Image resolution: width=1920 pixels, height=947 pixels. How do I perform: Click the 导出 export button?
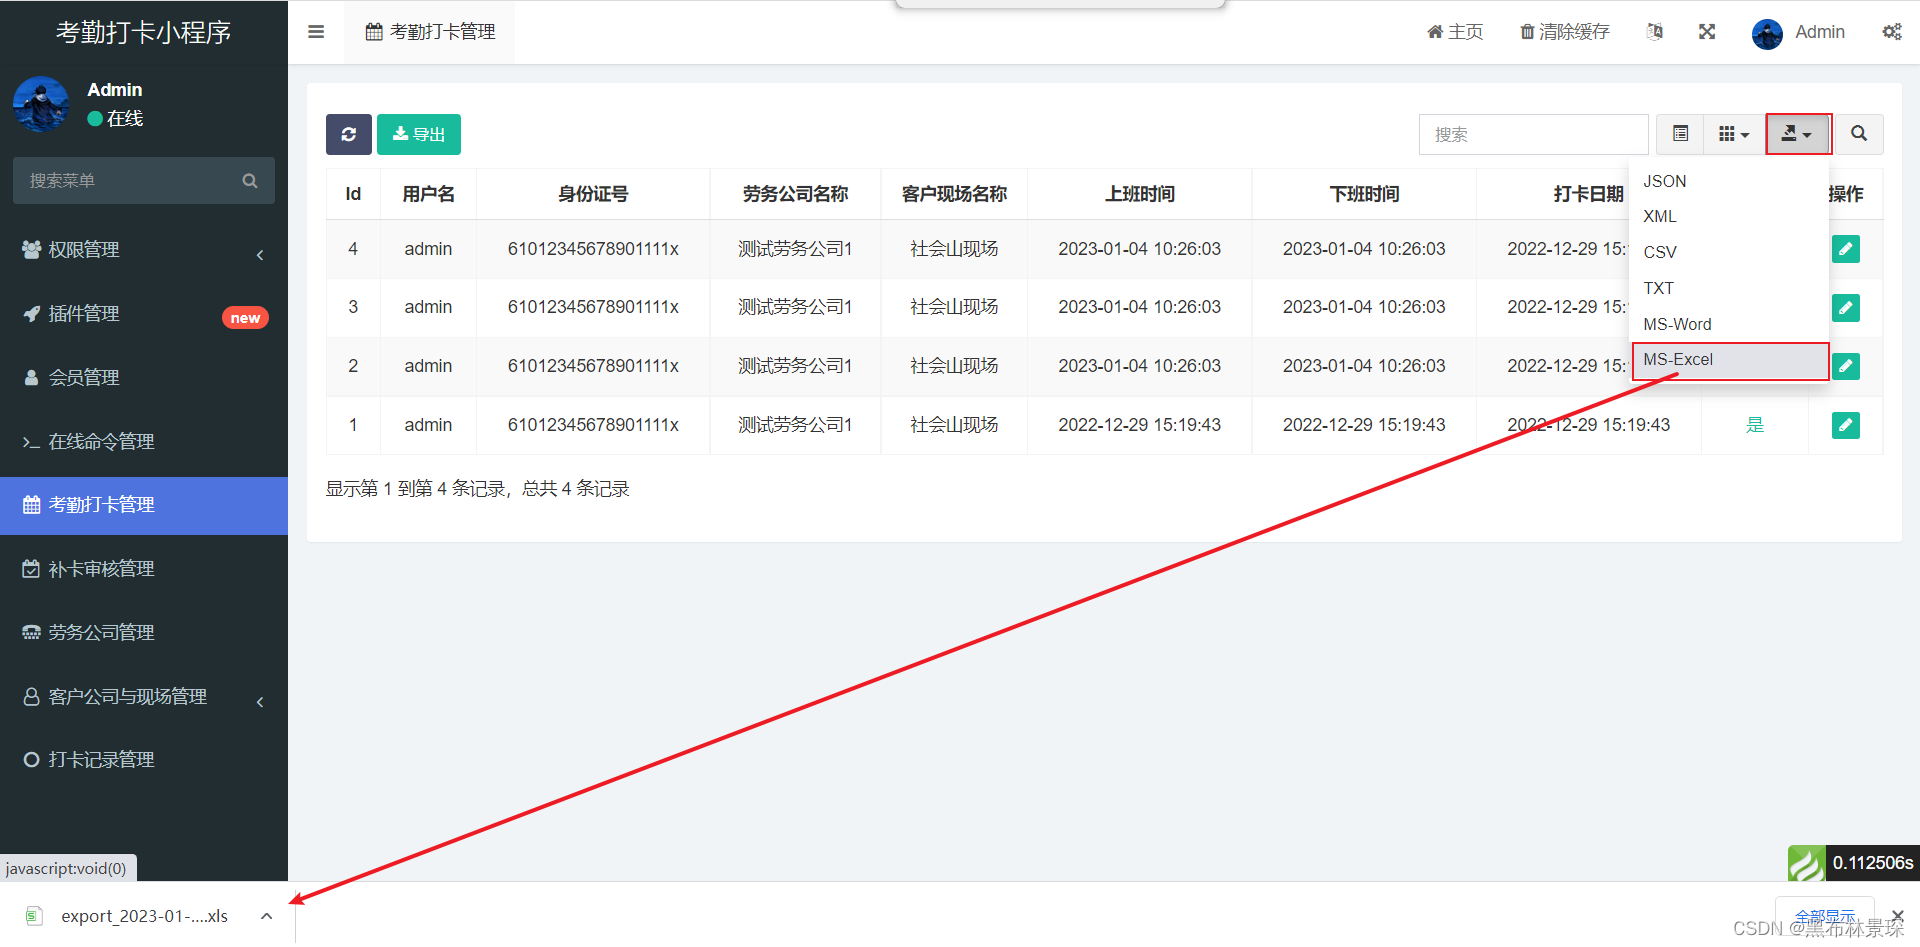pyautogui.click(x=418, y=134)
